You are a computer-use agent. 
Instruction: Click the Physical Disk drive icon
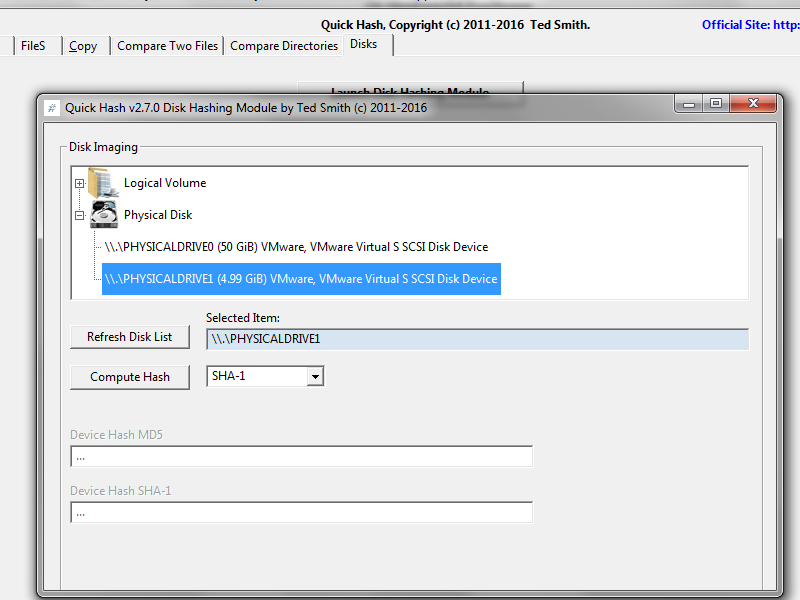point(104,213)
